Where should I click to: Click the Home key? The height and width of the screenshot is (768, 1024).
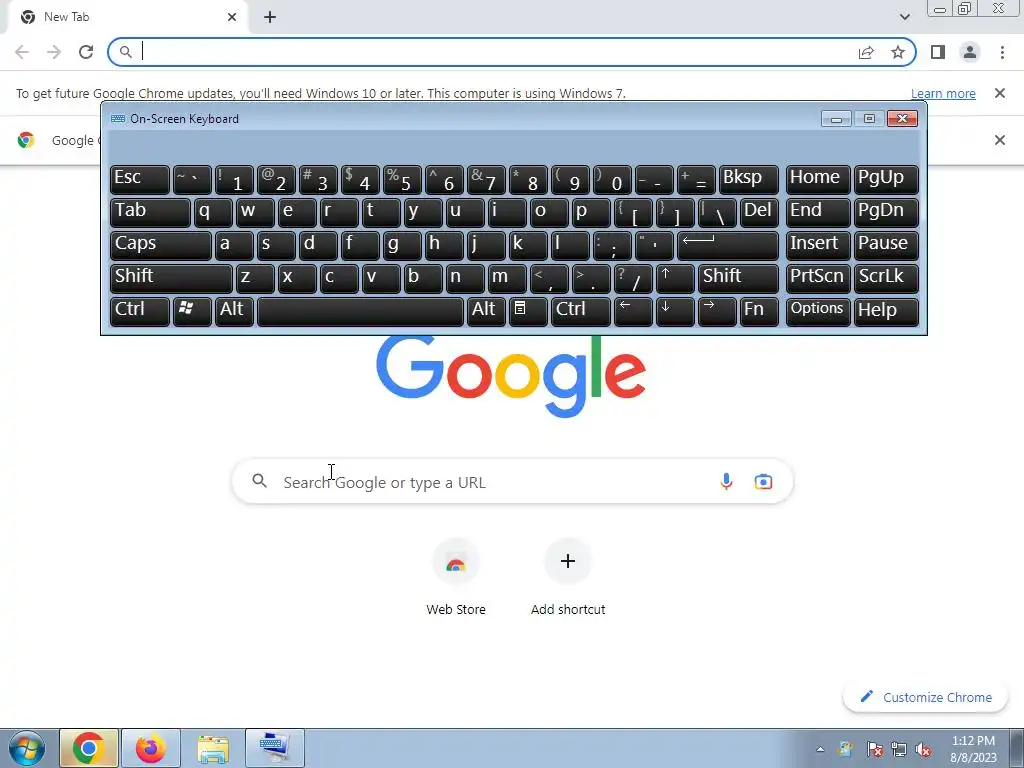pos(818,179)
